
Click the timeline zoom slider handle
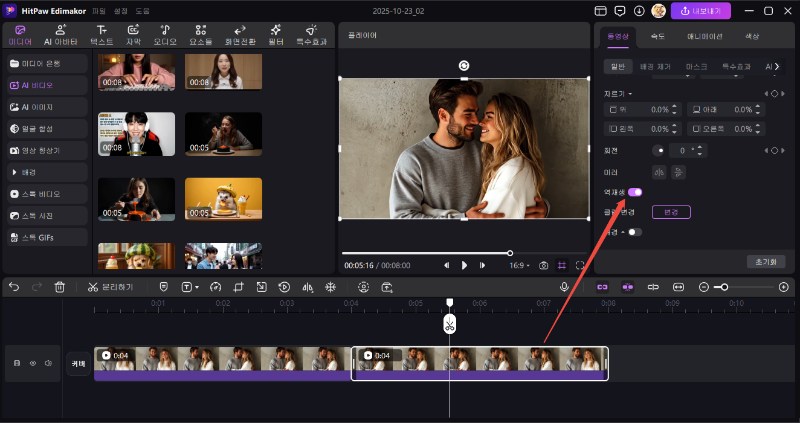(724, 287)
